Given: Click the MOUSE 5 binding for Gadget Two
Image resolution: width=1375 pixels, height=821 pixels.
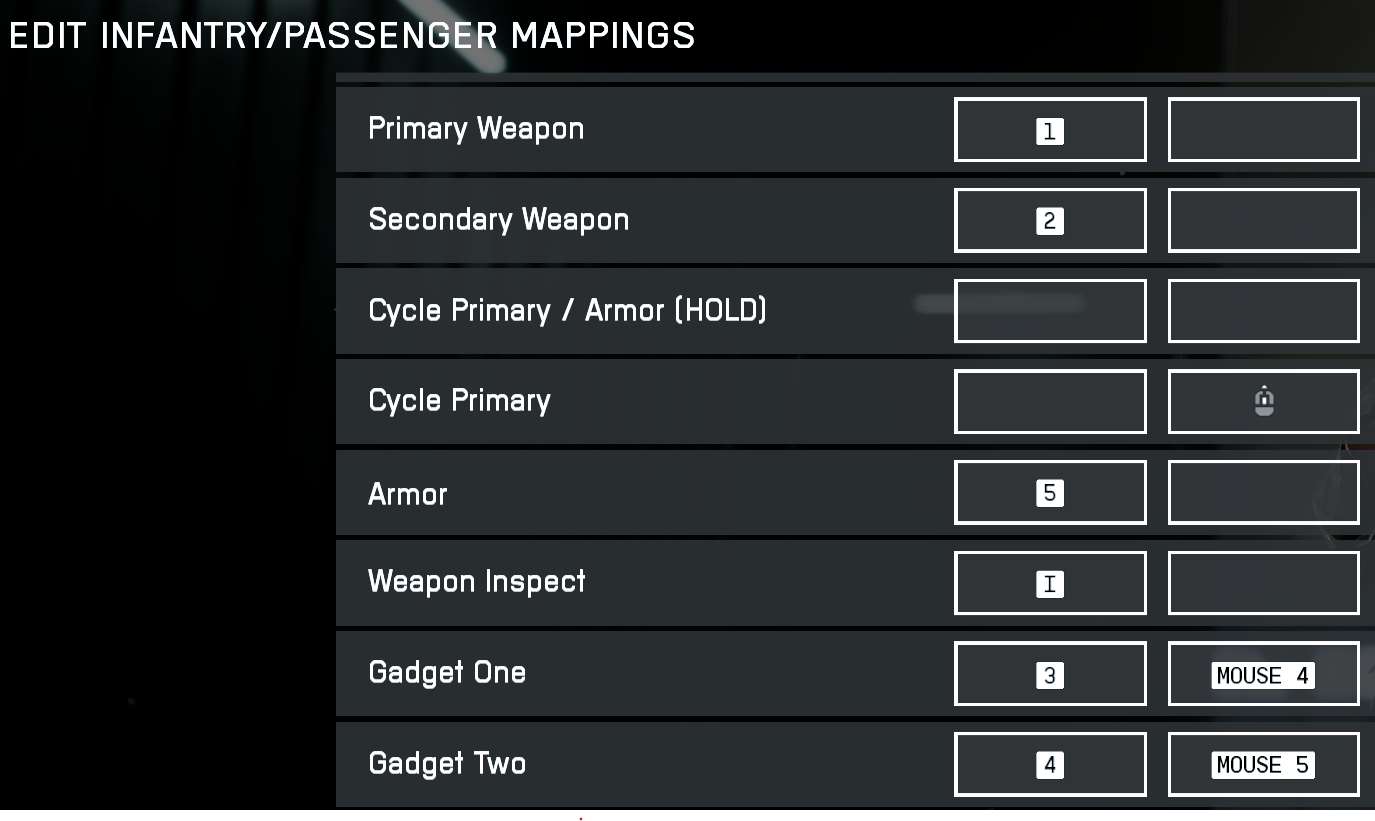Looking at the screenshot, I should (1263, 765).
